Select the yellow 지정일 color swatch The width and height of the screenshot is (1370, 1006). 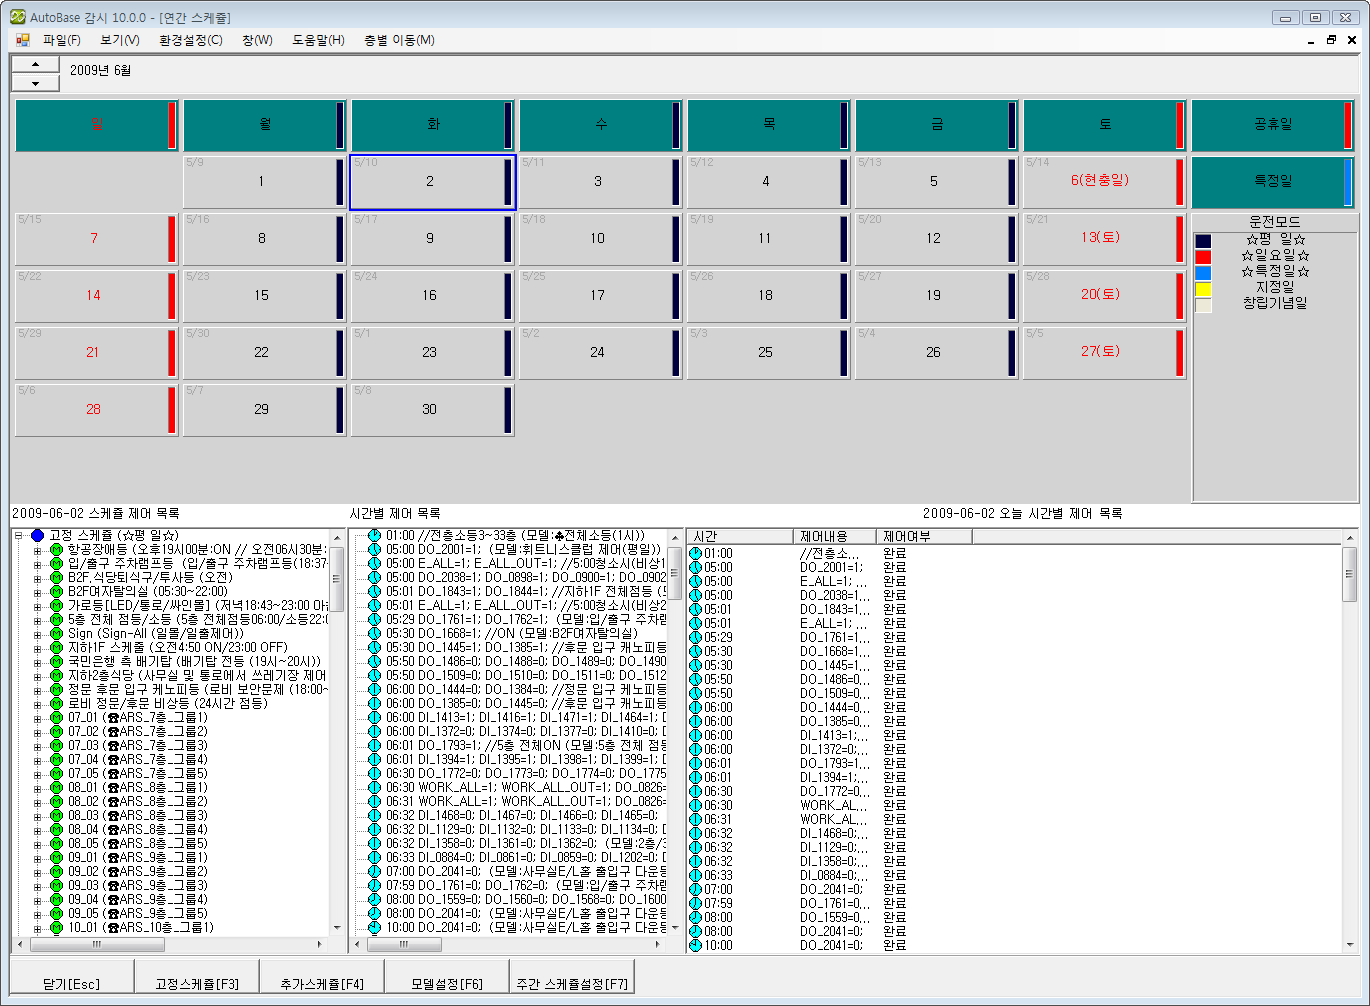point(1203,289)
